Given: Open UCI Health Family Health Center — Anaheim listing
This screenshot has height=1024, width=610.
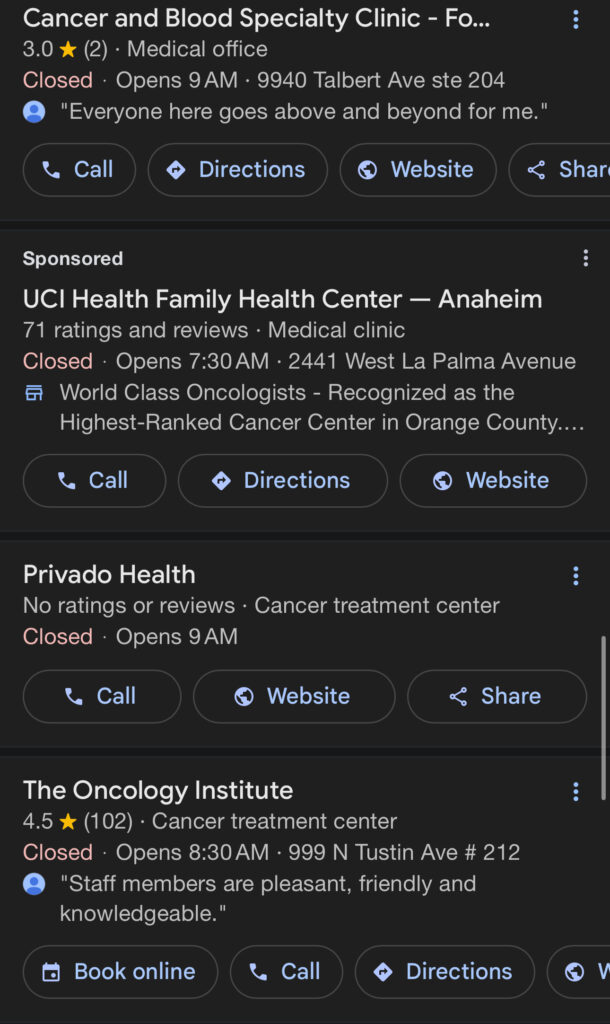Looking at the screenshot, I should click(x=282, y=299).
